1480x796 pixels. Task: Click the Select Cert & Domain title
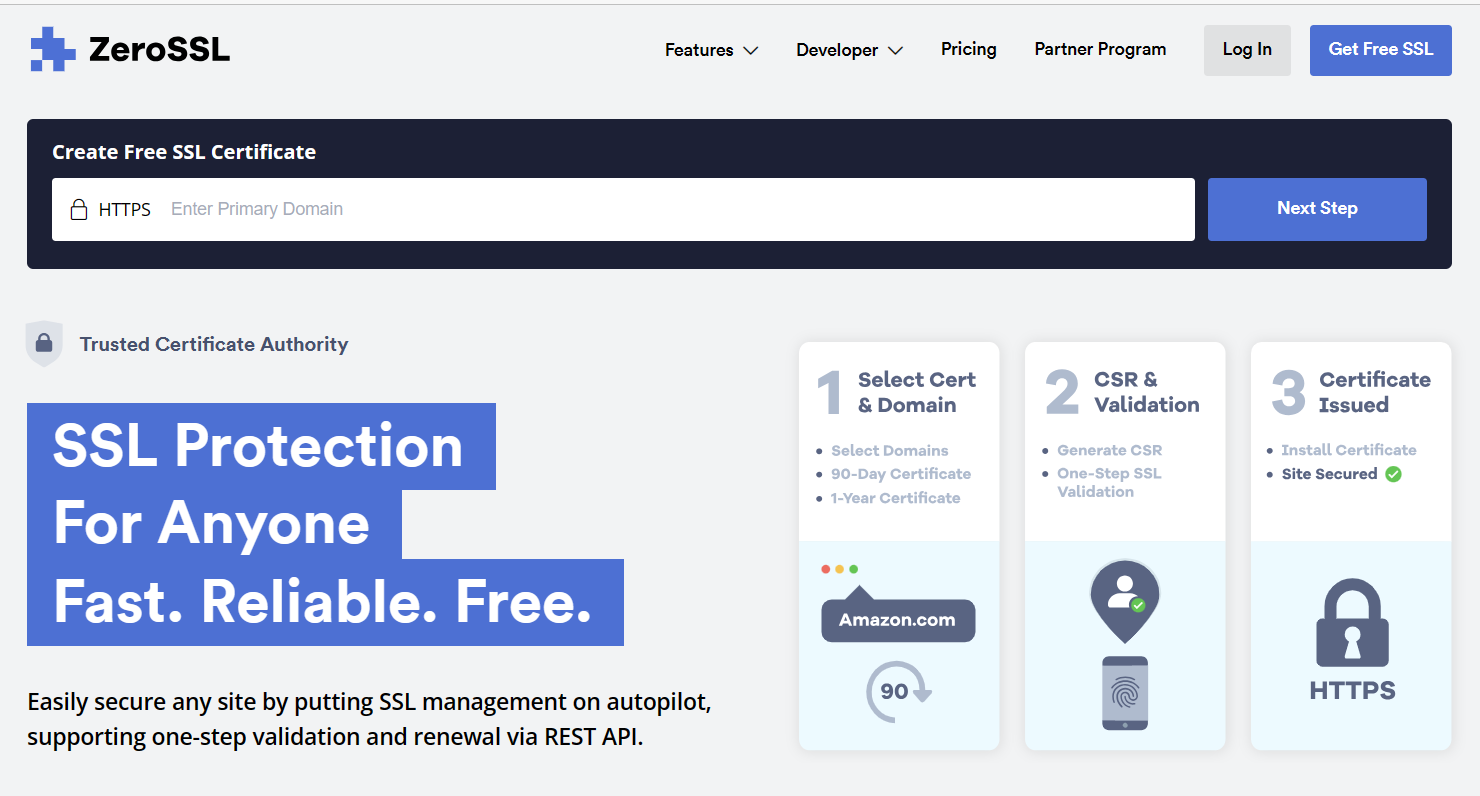point(917,392)
